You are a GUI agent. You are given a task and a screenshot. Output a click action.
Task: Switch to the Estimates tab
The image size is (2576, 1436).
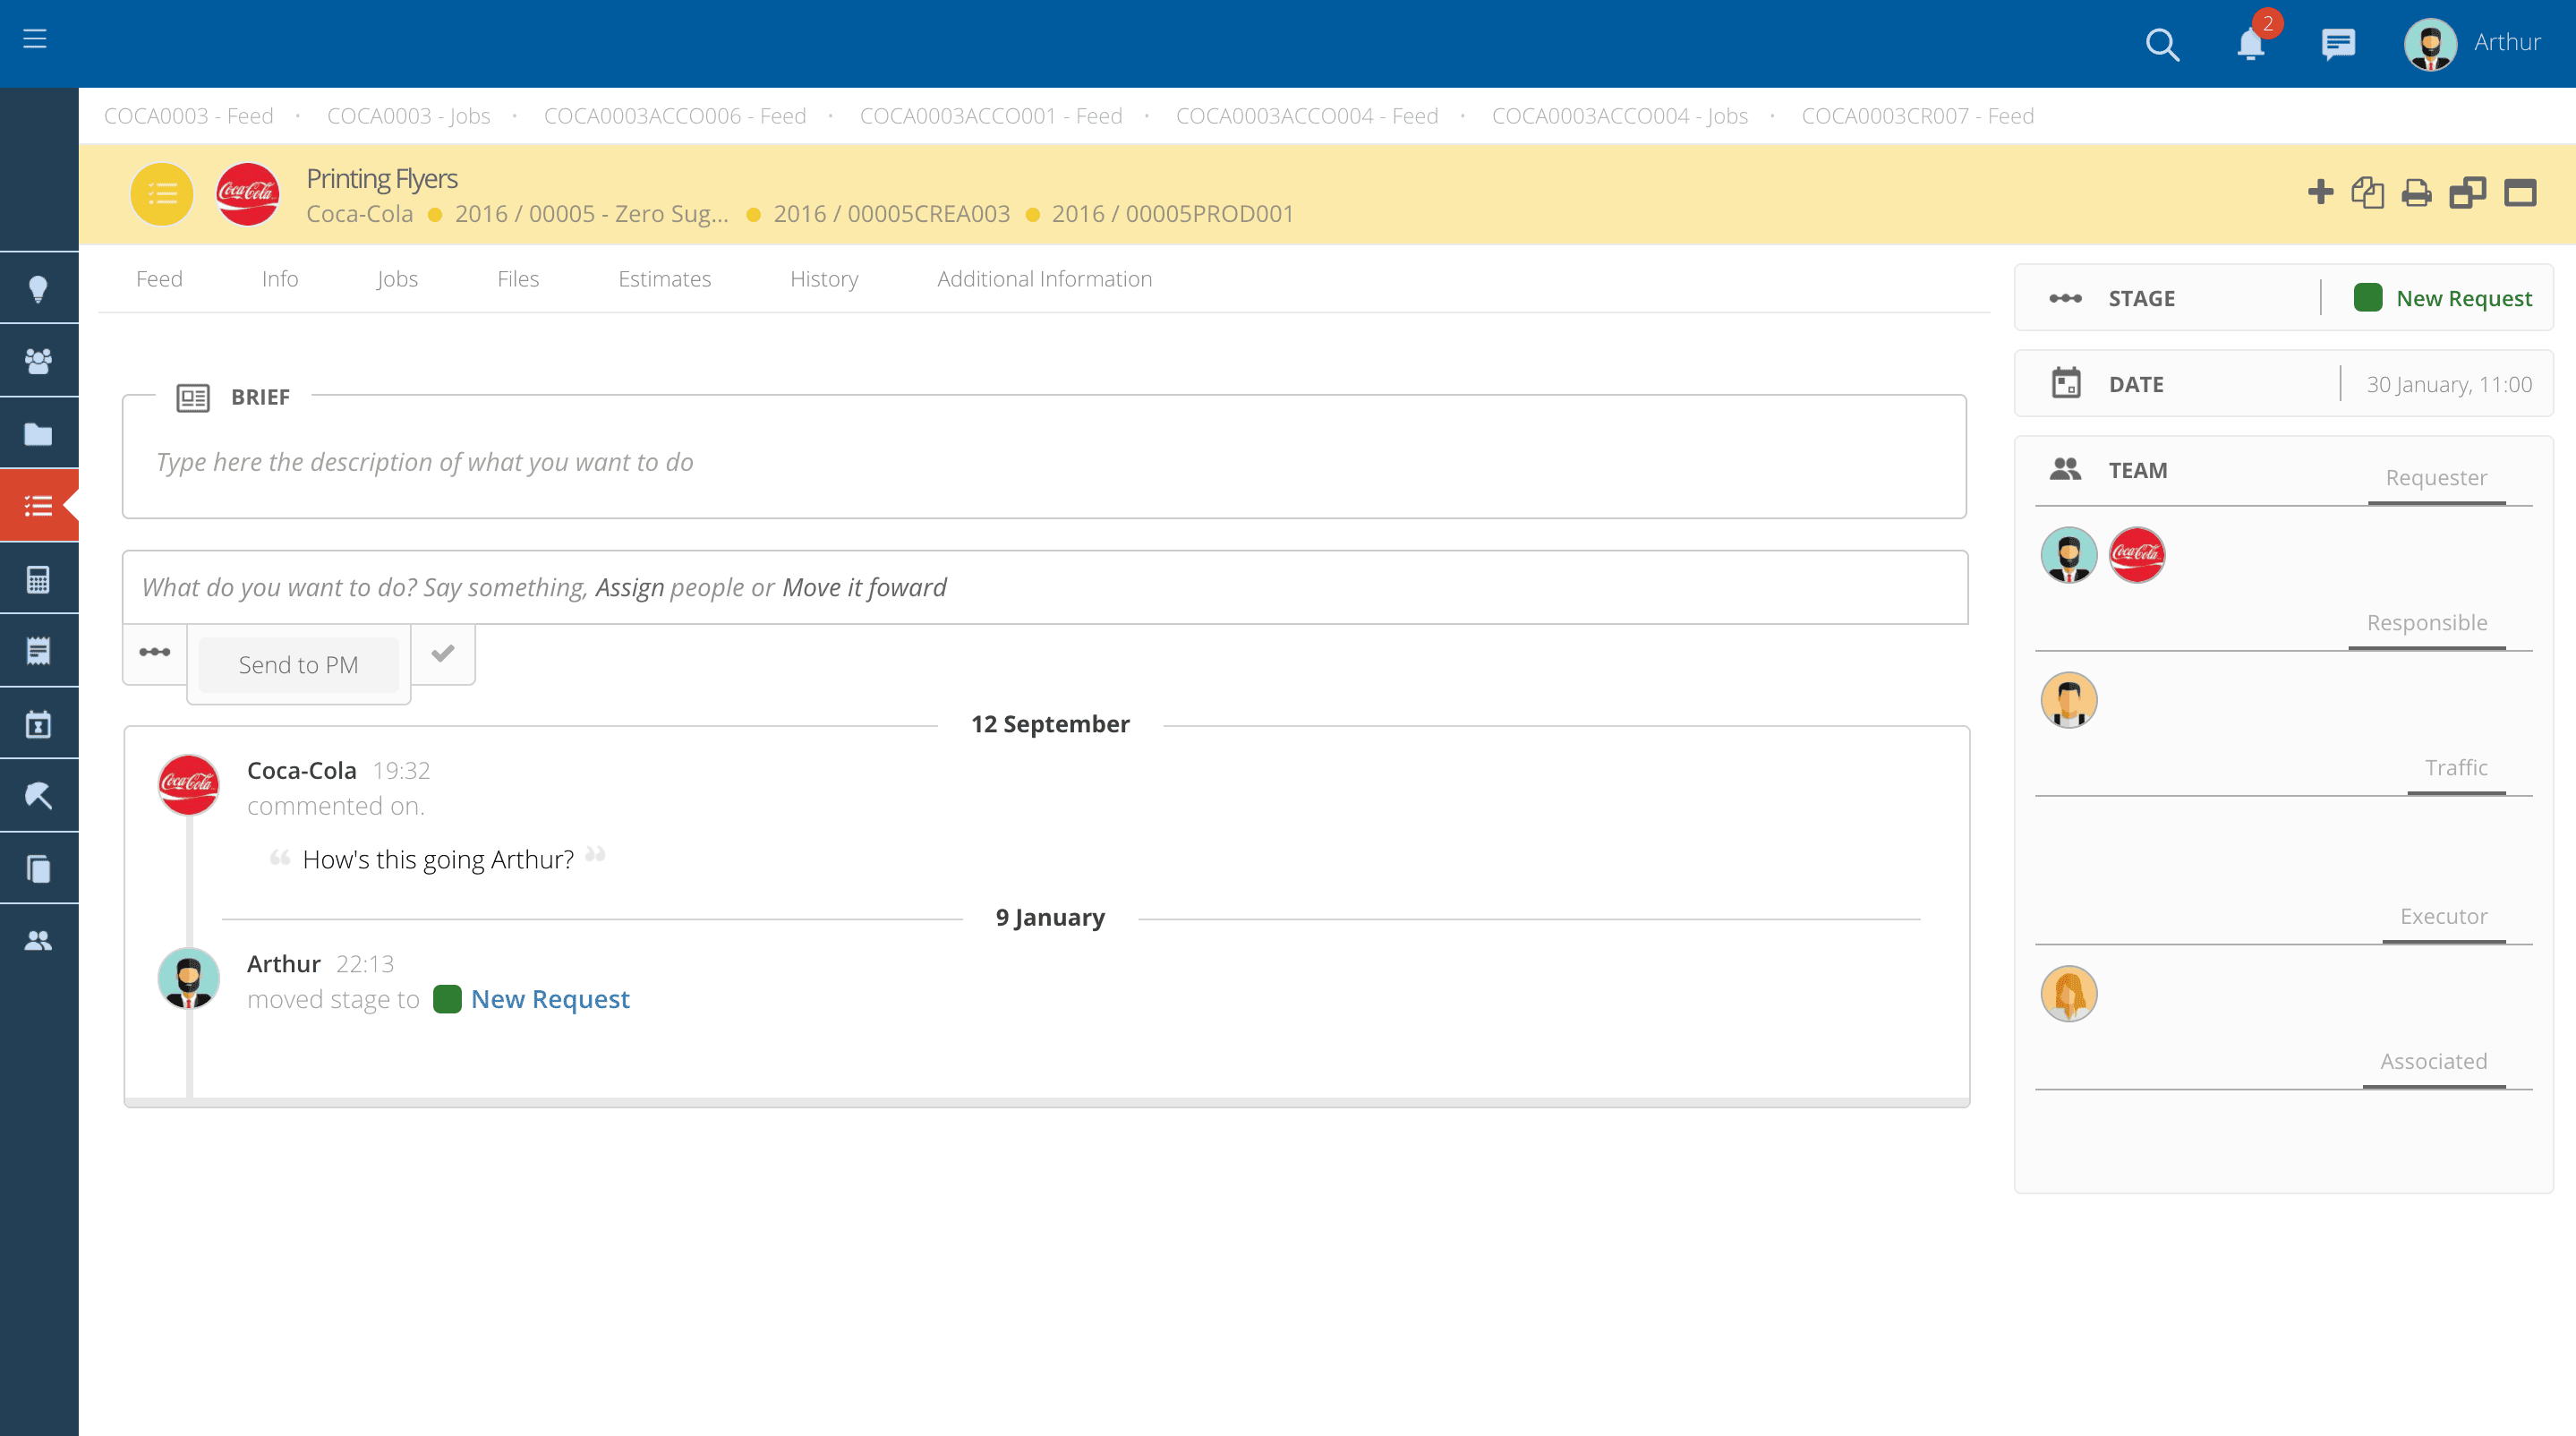point(664,279)
